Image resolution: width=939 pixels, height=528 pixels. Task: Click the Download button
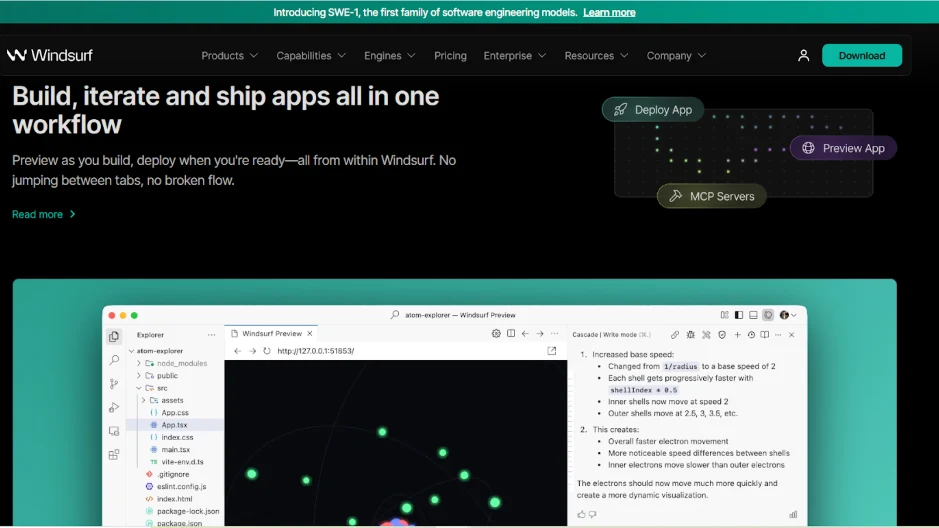[x=862, y=56]
